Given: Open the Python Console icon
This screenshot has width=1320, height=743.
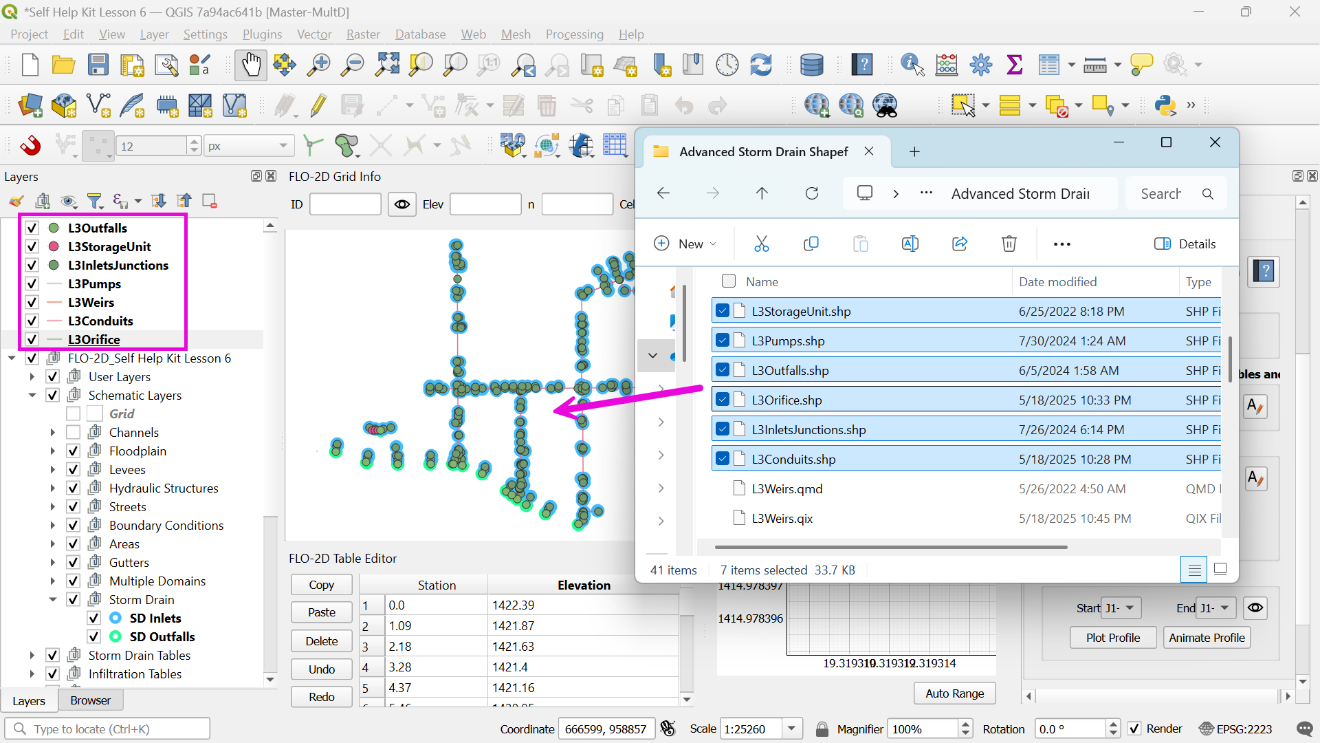Looking at the screenshot, I should click(x=1164, y=105).
